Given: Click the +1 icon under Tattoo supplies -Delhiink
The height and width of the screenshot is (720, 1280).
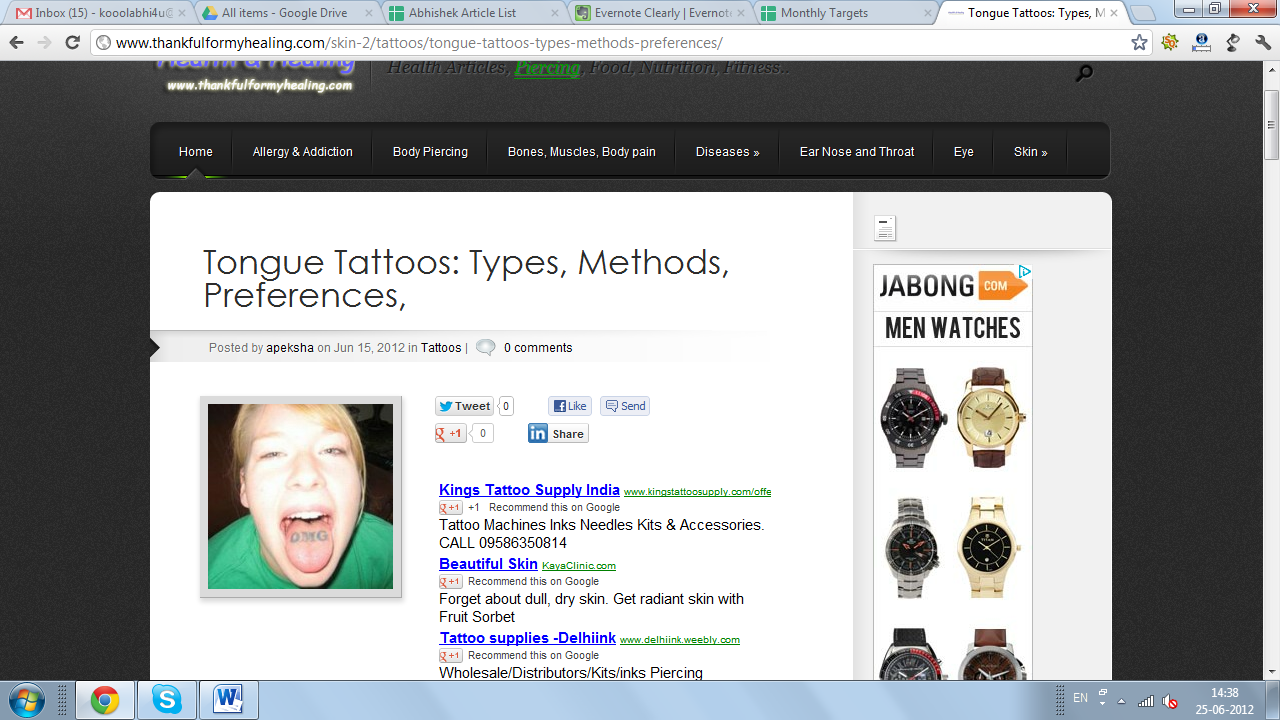Looking at the screenshot, I should tap(451, 656).
